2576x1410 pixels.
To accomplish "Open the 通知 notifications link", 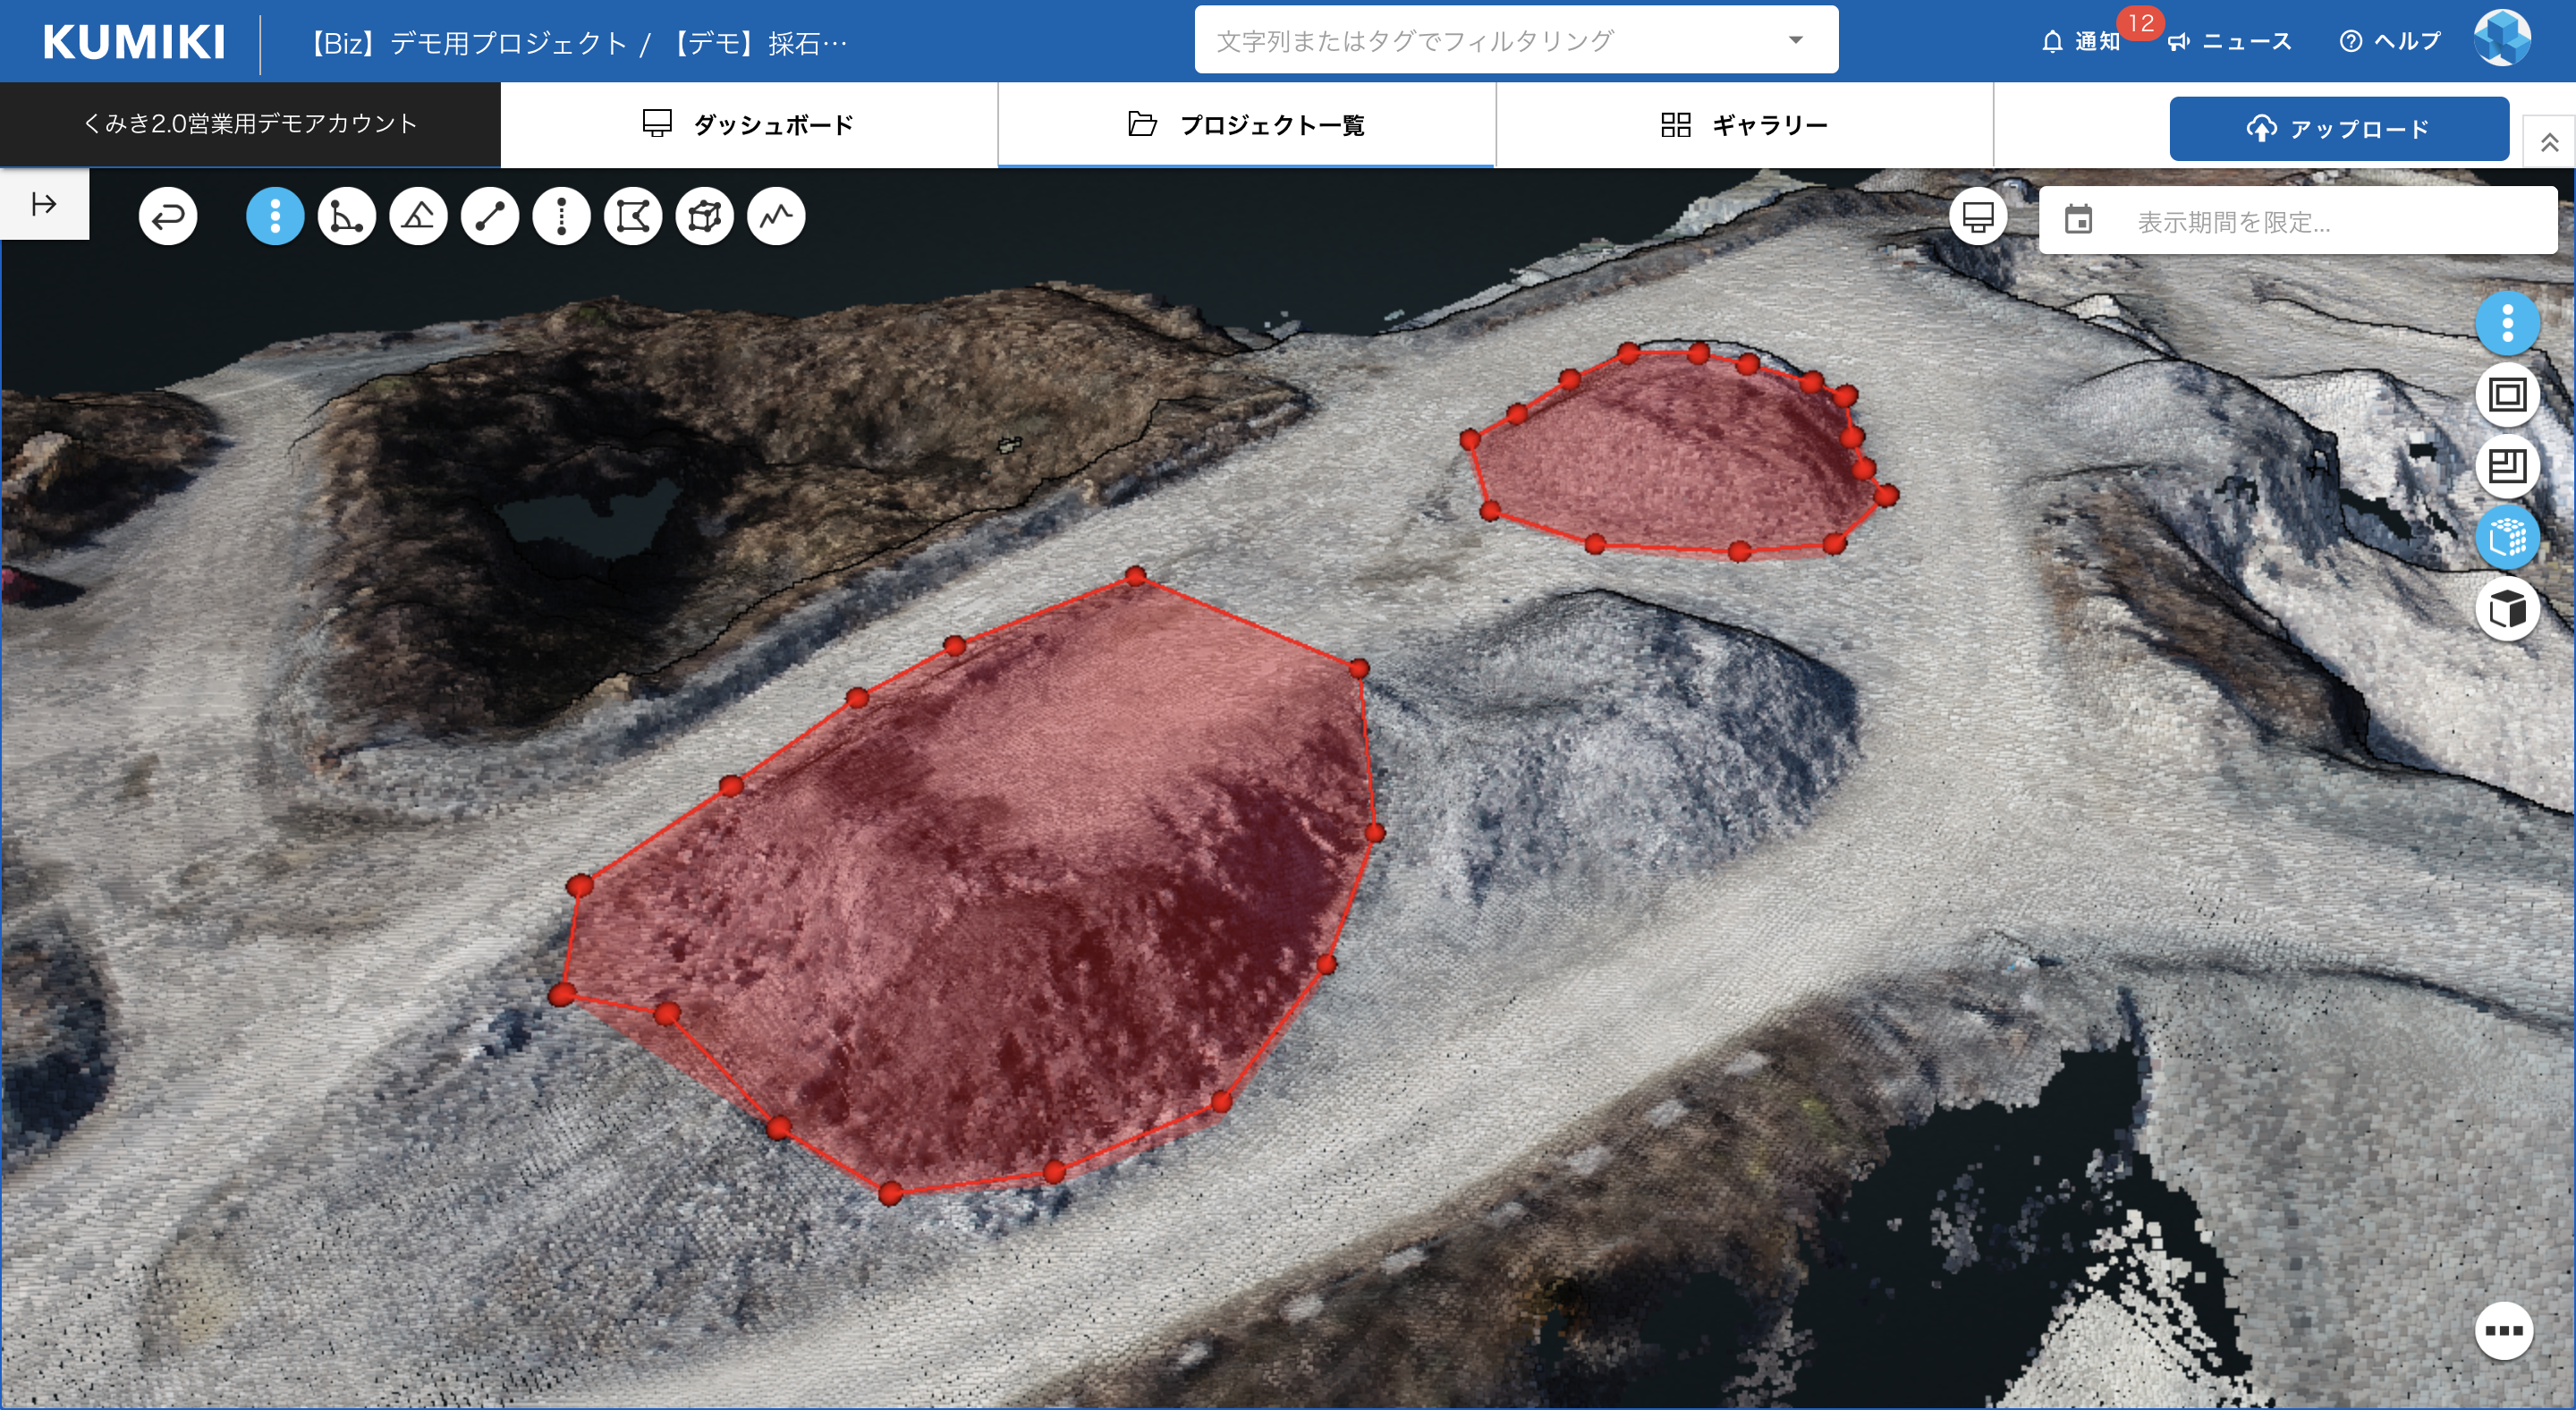I will [x=2082, y=41].
